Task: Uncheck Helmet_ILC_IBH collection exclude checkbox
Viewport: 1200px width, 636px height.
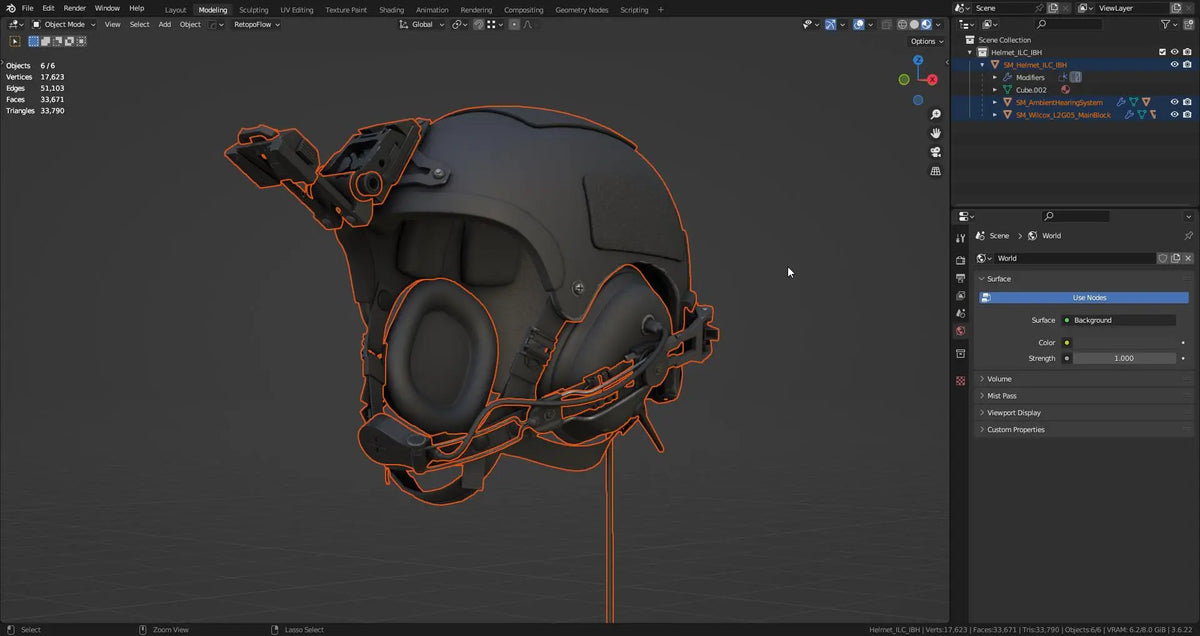Action: tap(1162, 52)
